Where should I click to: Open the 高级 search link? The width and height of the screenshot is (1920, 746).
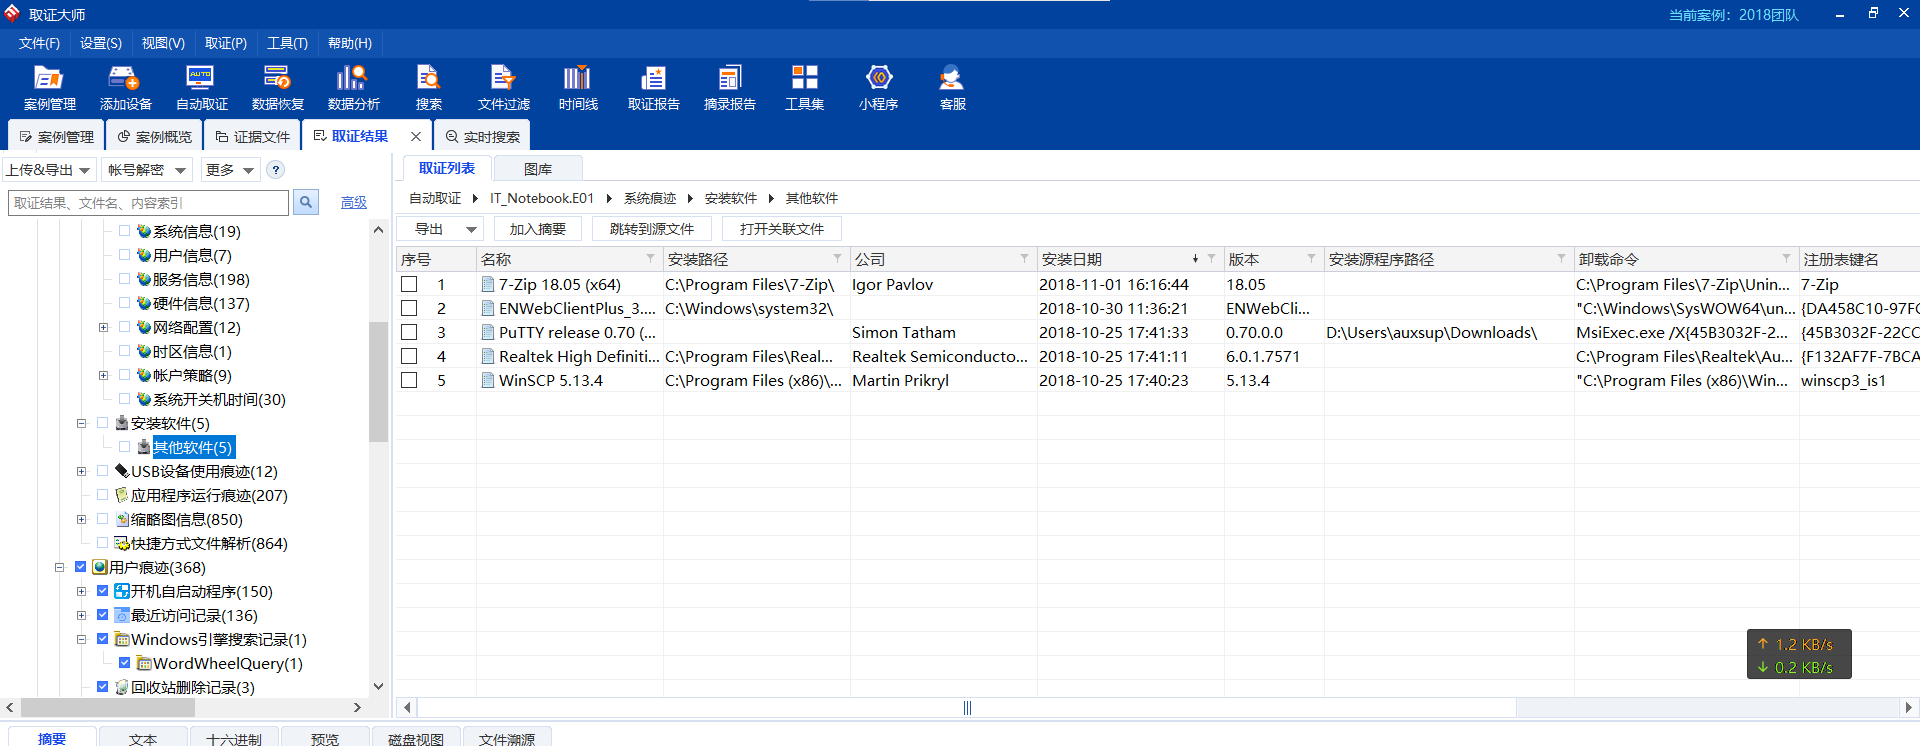pyautogui.click(x=354, y=202)
